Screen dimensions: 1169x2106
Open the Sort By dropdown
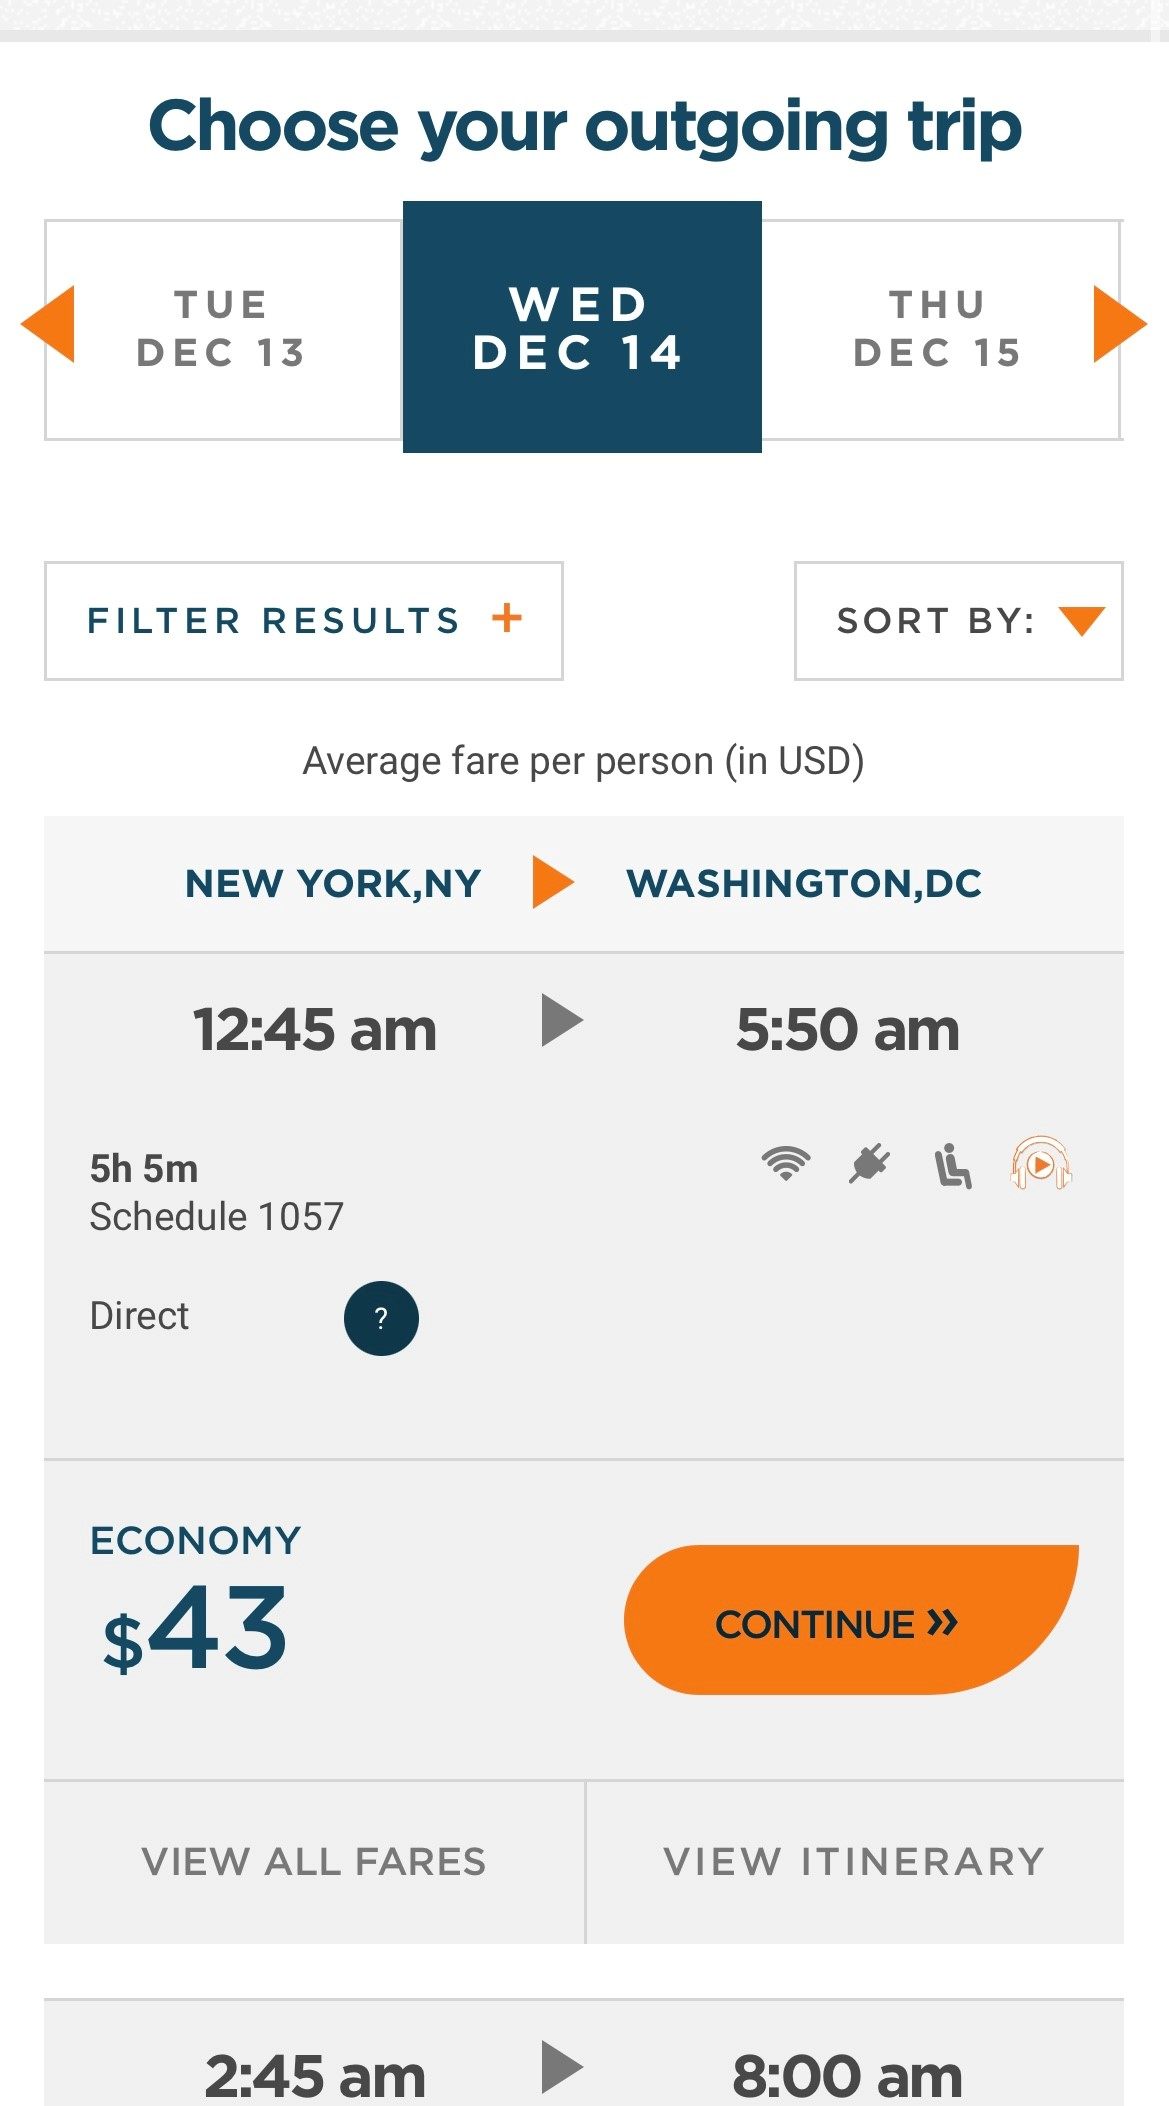[958, 620]
